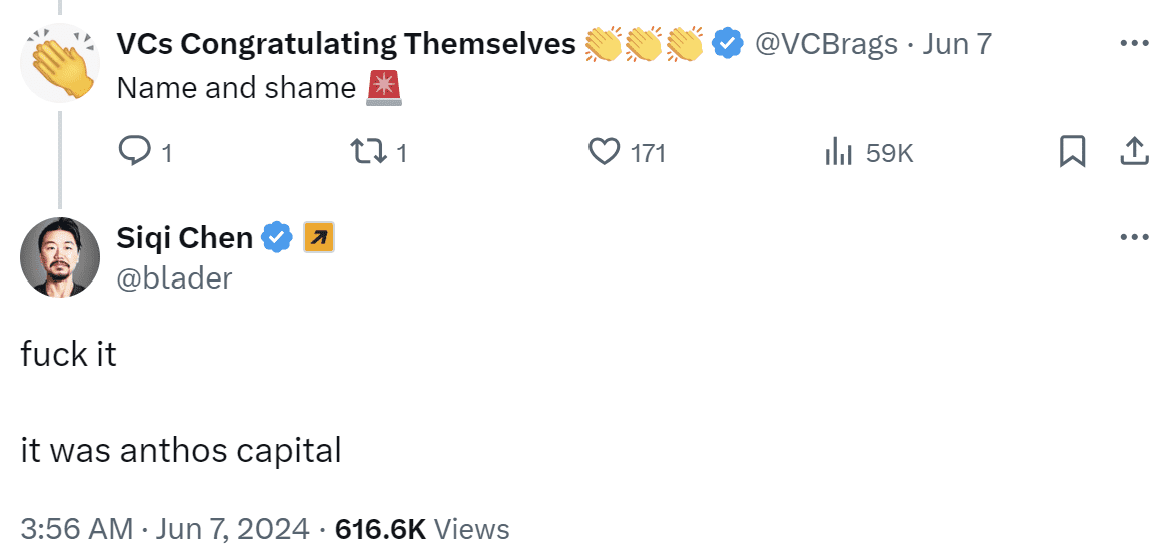Open Siqi Chen's profile photo
This screenshot has width=1174, height=560.
60,257
